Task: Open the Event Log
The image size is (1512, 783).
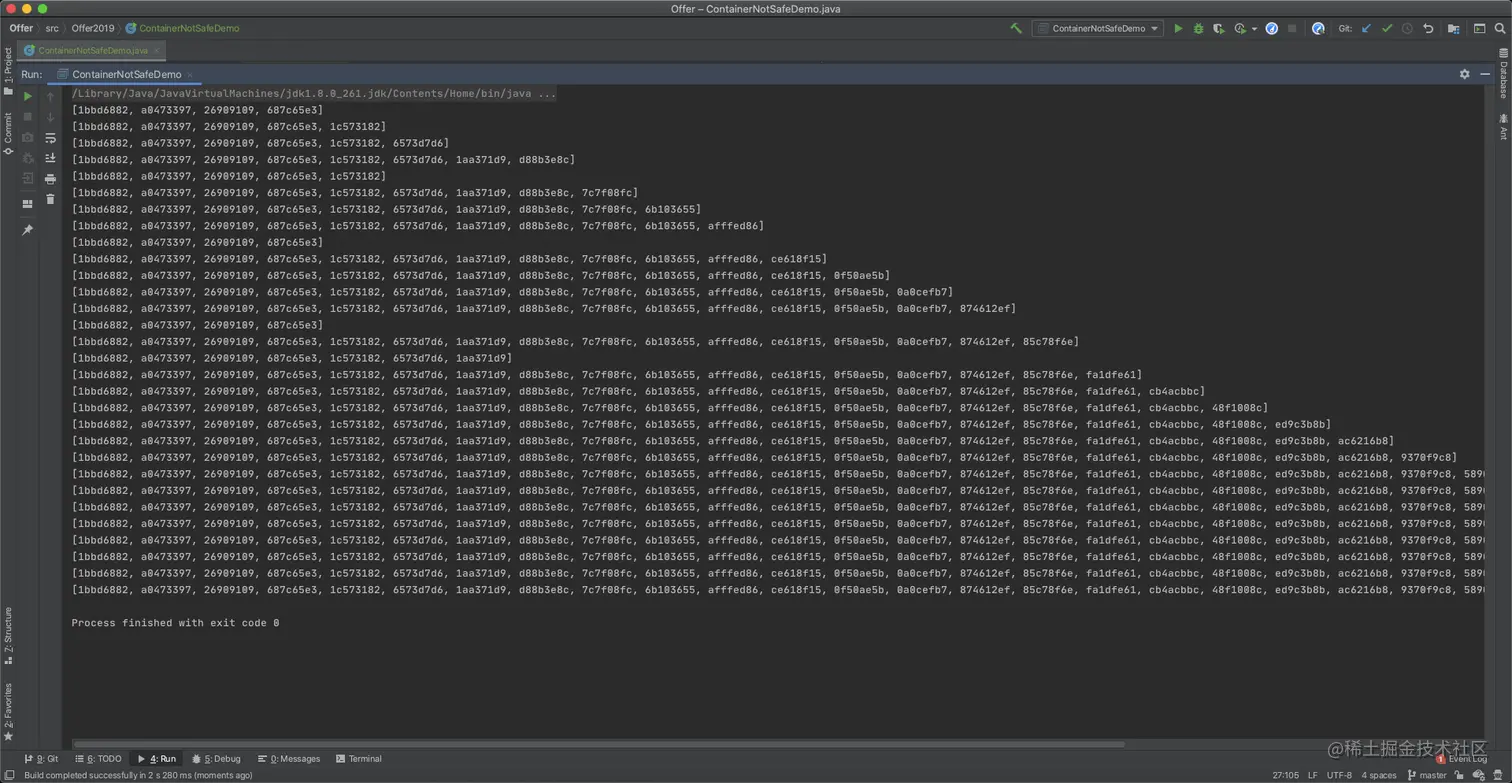Action: tap(1460, 760)
